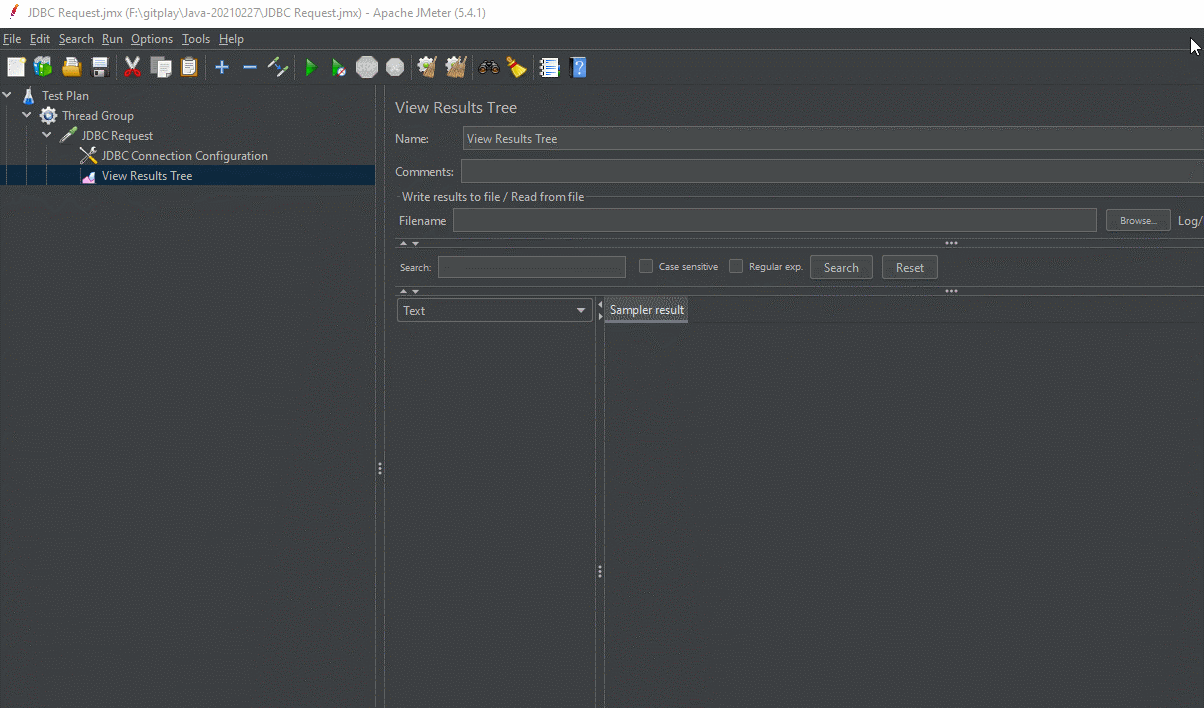This screenshot has height=708, width=1204.
Task: Open the Edit menu
Action: 39,39
